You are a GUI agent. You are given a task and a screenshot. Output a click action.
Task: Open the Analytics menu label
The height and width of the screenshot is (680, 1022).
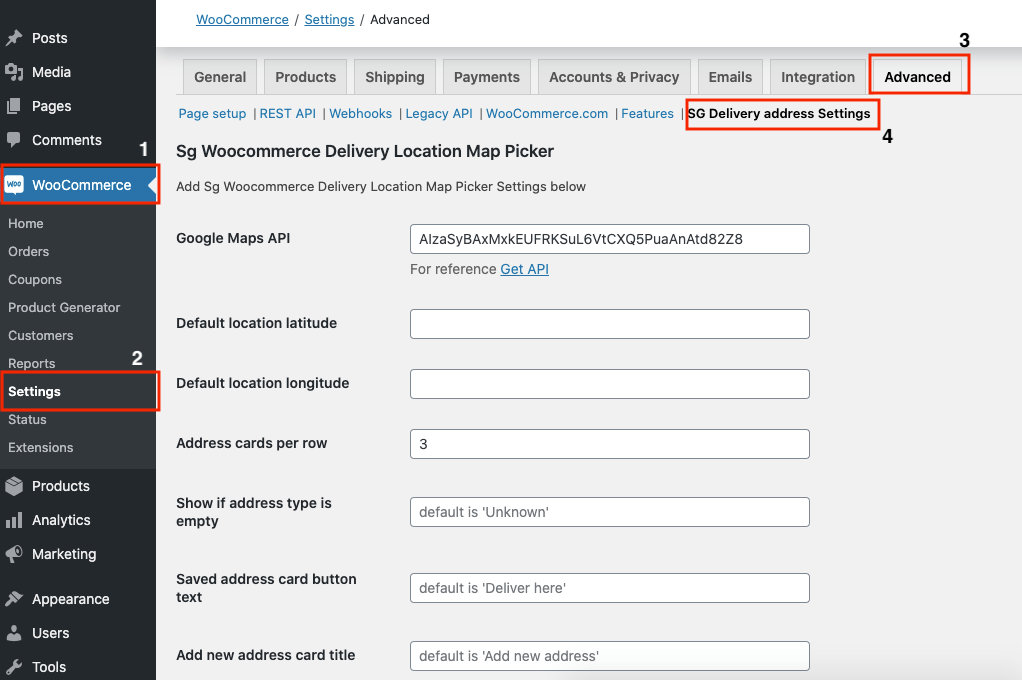pyautogui.click(x=61, y=520)
